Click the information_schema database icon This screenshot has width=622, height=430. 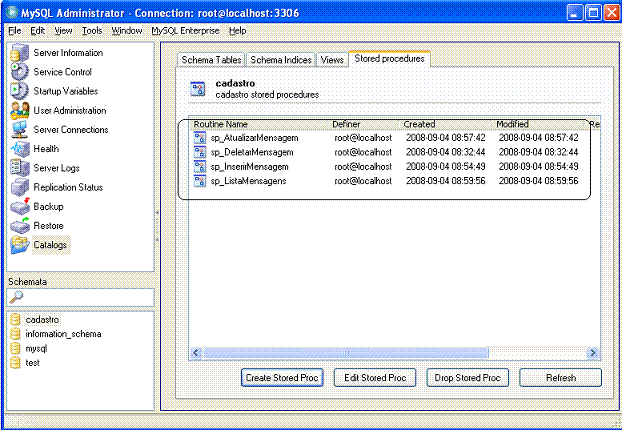click(x=15, y=334)
